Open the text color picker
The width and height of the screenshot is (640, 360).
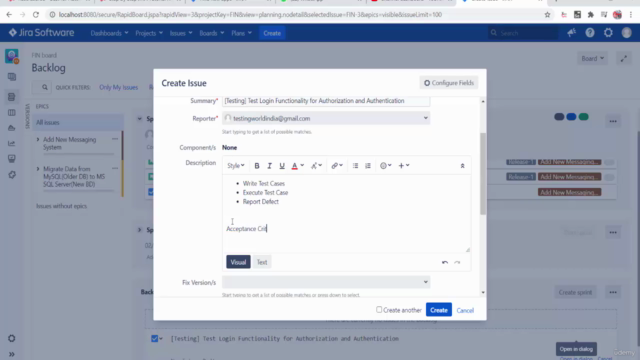[x=297, y=166]
